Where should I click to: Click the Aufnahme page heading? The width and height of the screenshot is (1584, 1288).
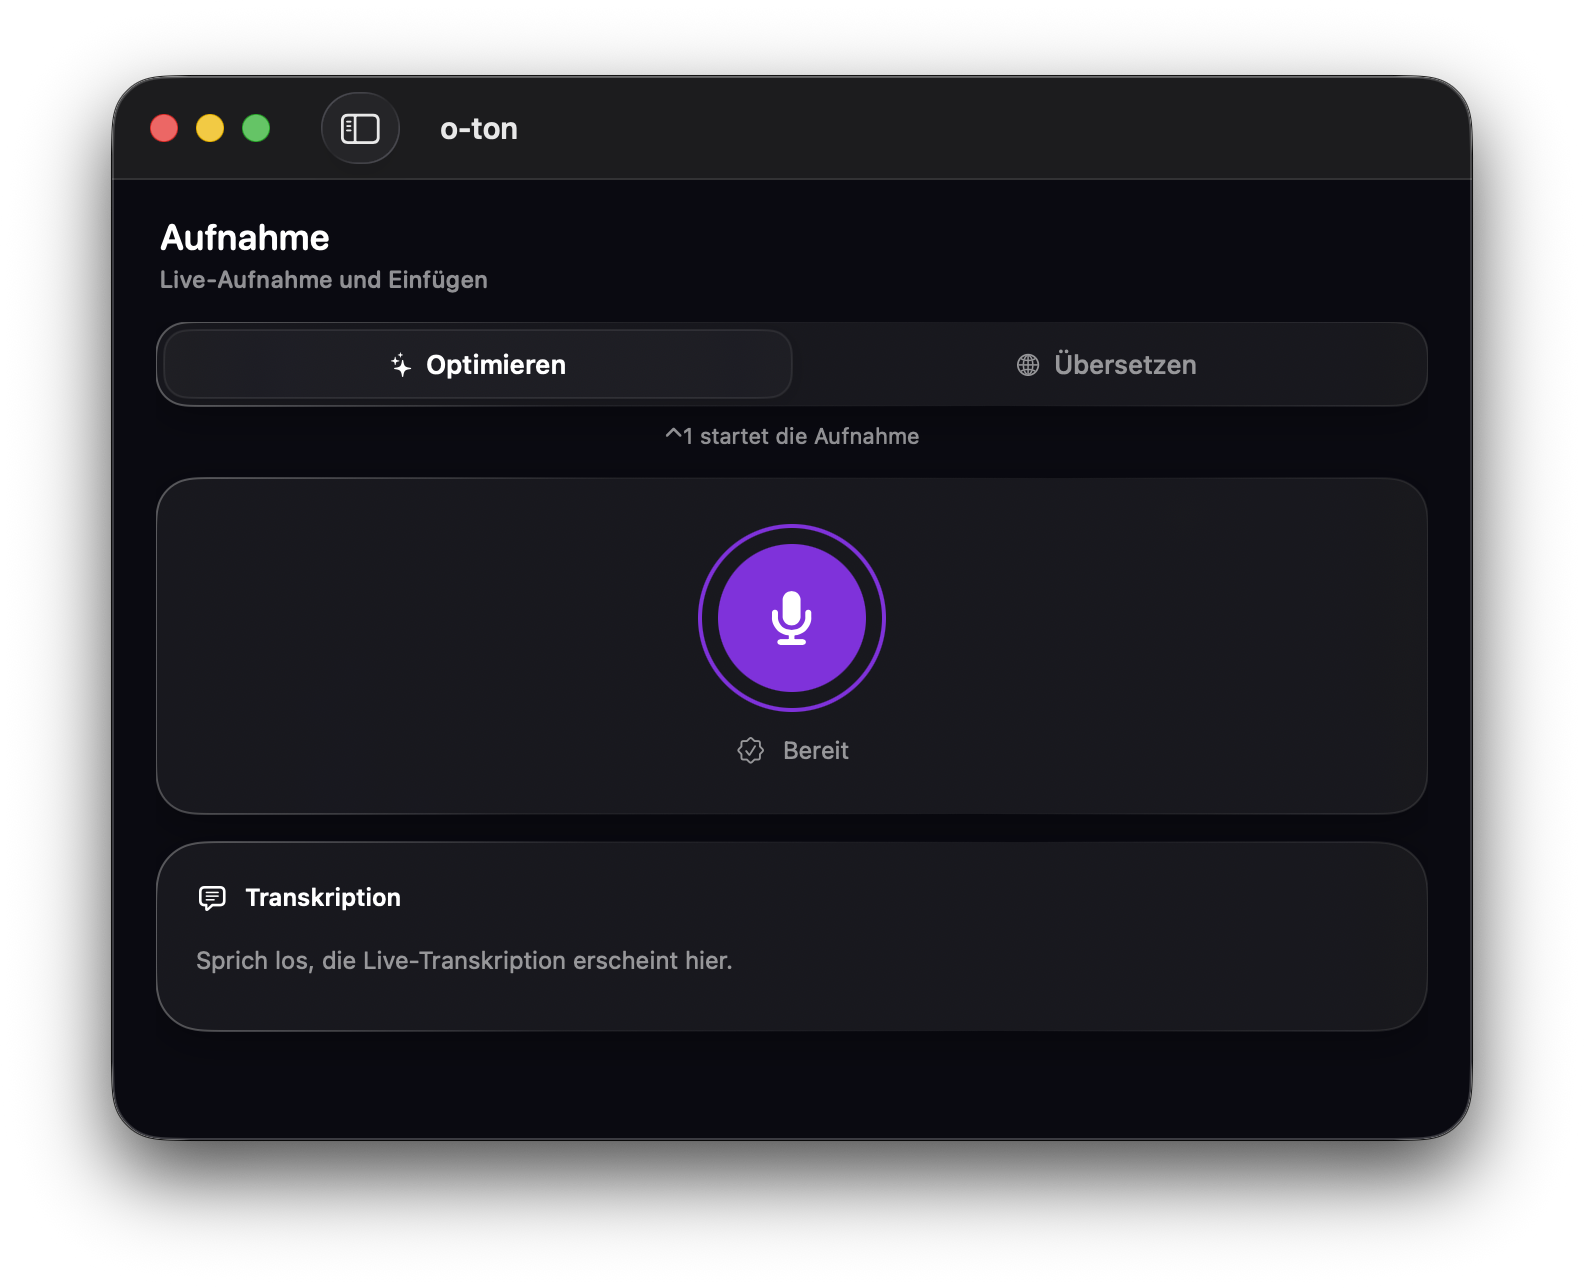(243, 238)
